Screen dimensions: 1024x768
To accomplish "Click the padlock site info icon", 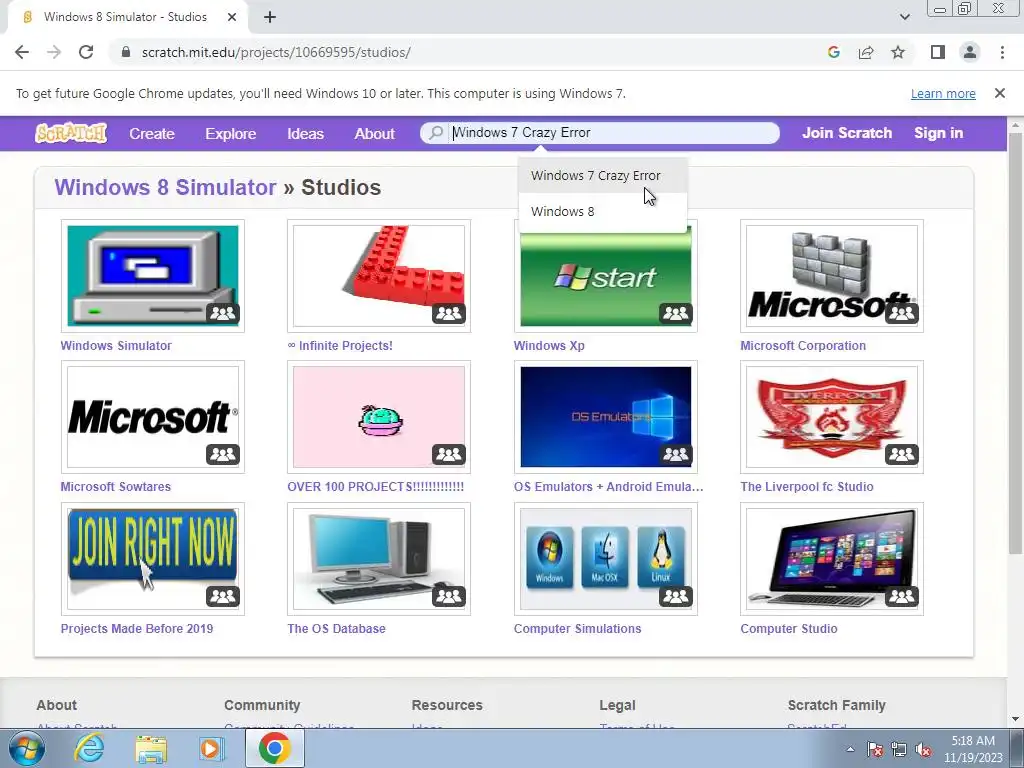I will [x=126, y=52].
